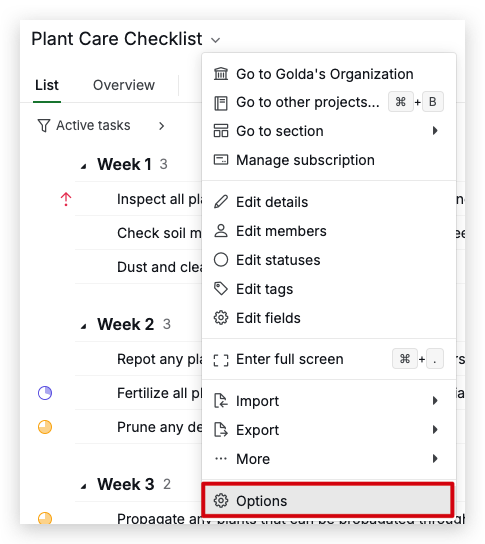The height and width of the screenshot is (544, 485).
Task: Click the organization building icon
Action: tap(221, 74)
